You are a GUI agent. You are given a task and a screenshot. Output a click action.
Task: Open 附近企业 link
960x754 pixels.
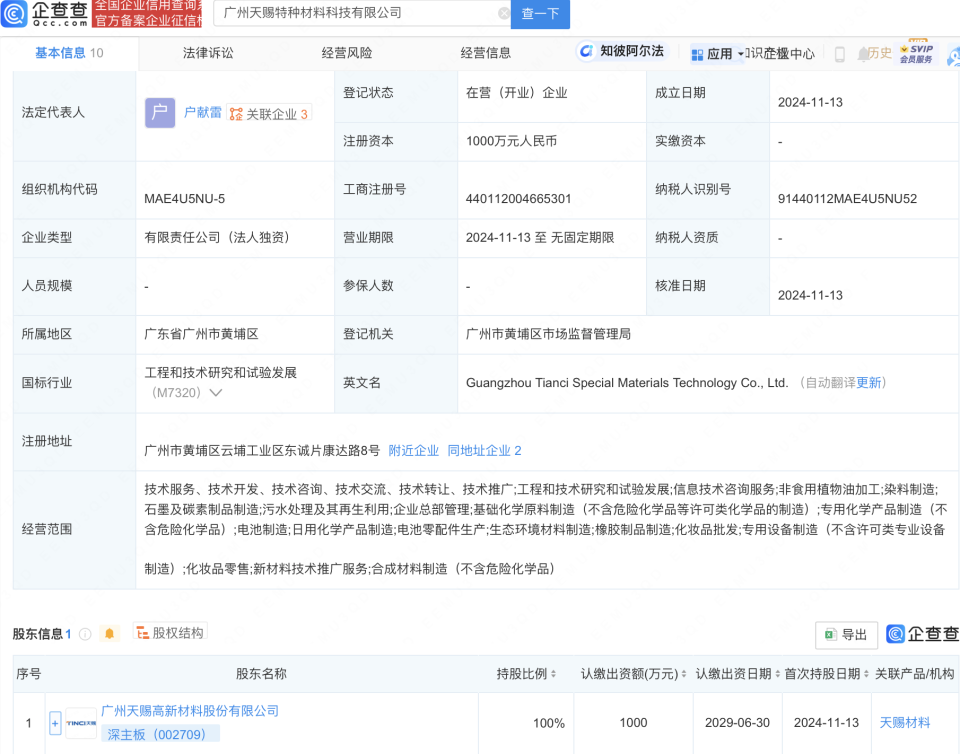[413, 451]
